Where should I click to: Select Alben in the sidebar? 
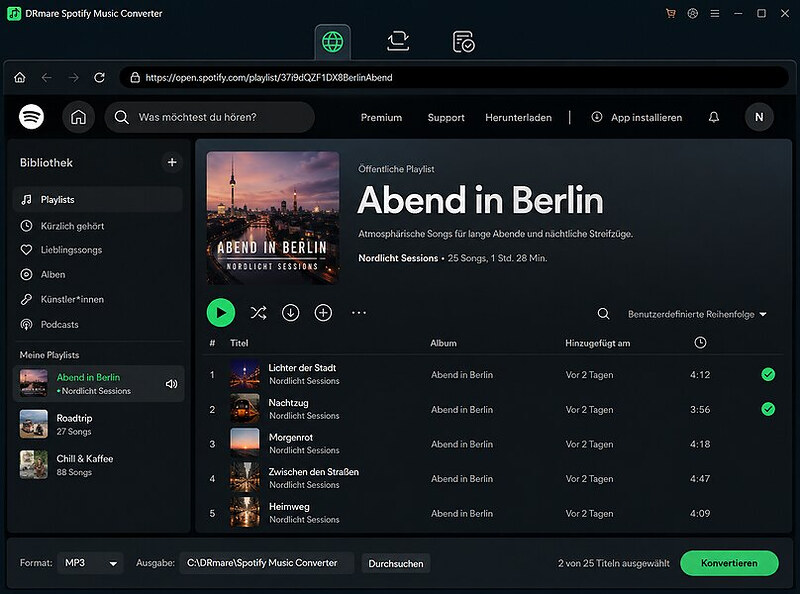click(x=97, y=275)
